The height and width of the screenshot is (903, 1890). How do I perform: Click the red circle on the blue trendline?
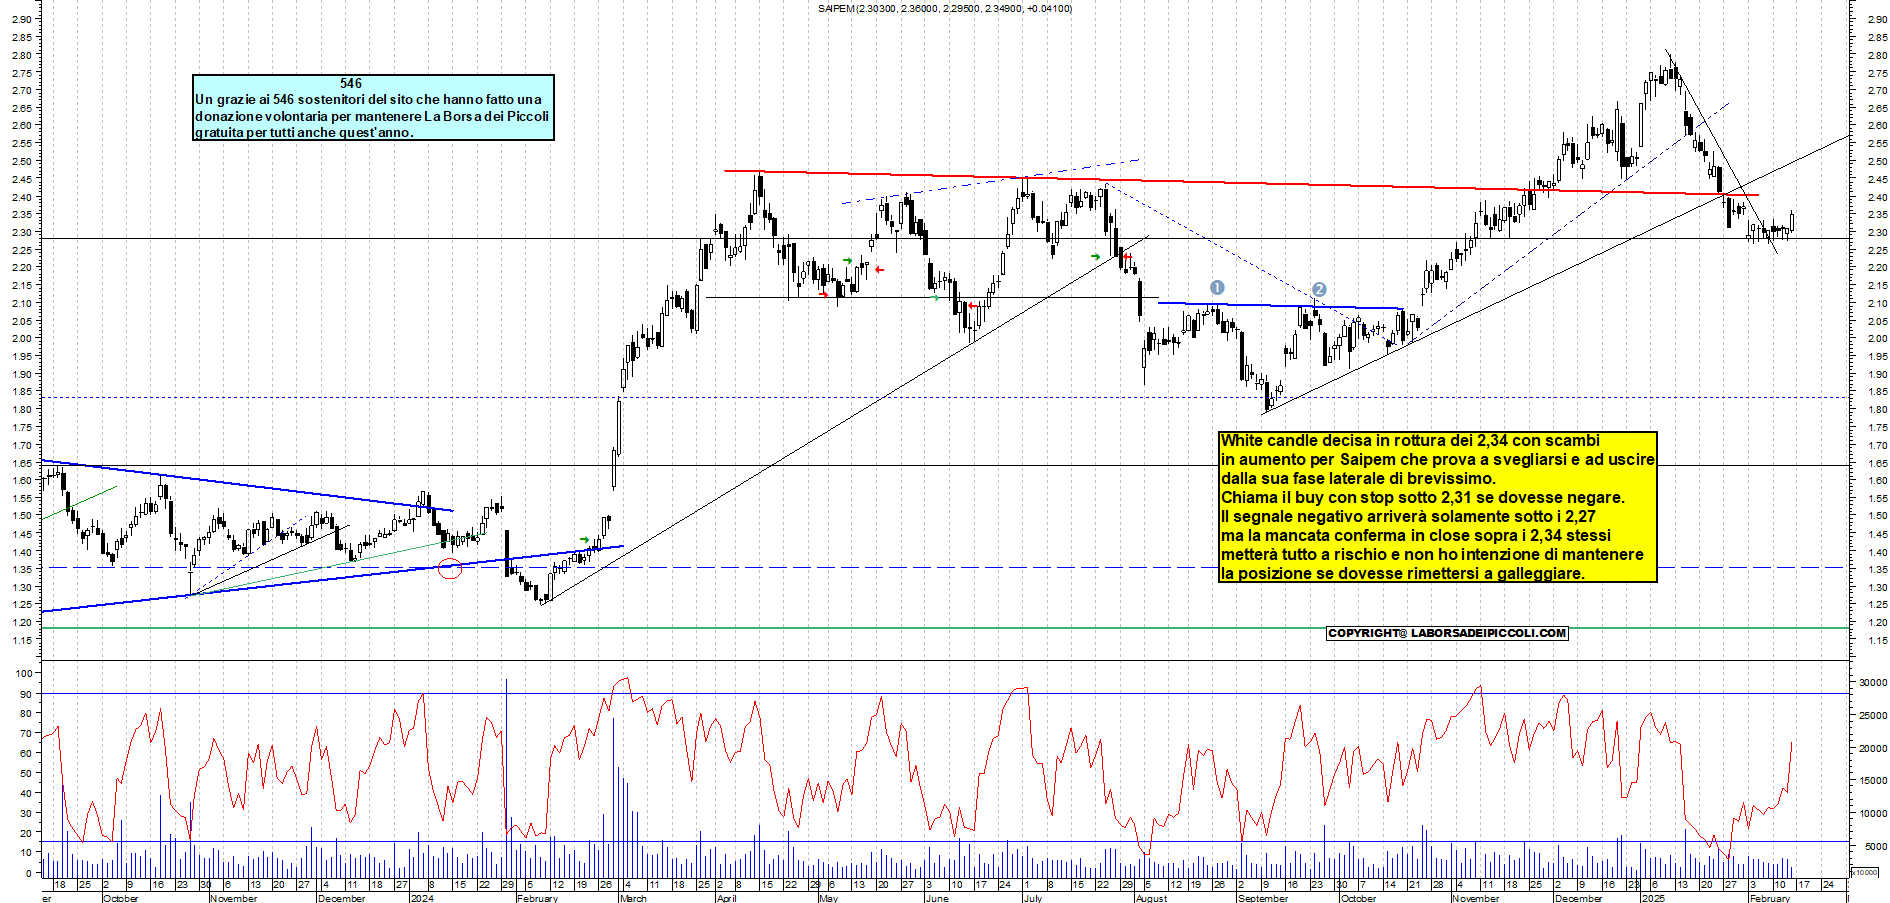tap(450, 569)
